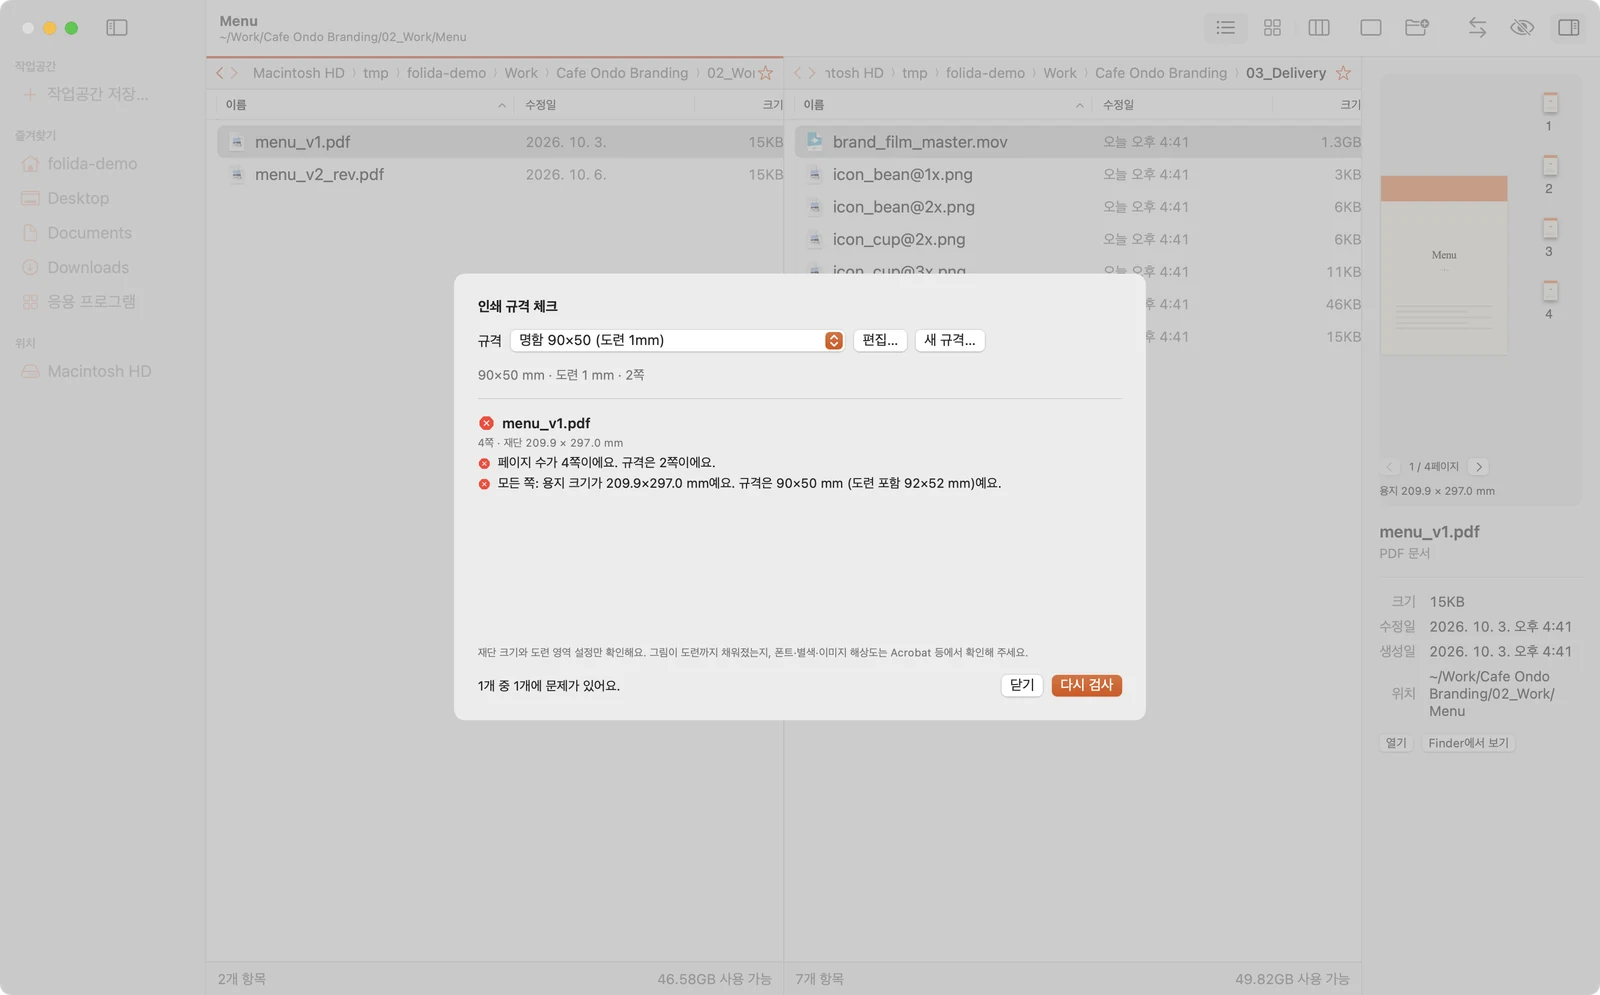The width and height of the screenshot is (1600, 995).
Task: Switch to icon grid view
Action: [x=1272, y=28]
